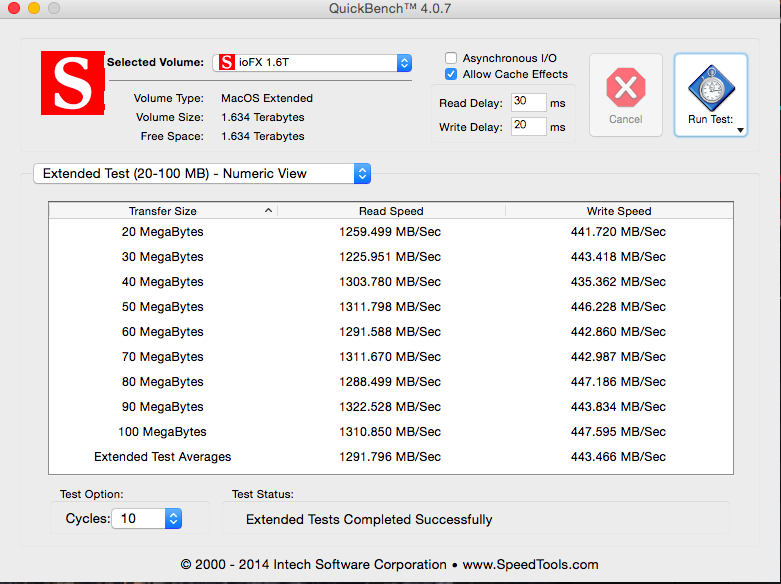Click read speed value 1311.670 MB/Sec
Screen dimensions: 781x584
point(390,357)
